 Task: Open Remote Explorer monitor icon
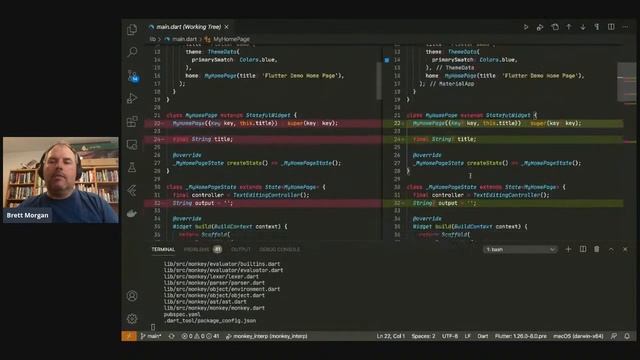click(132, 144)
